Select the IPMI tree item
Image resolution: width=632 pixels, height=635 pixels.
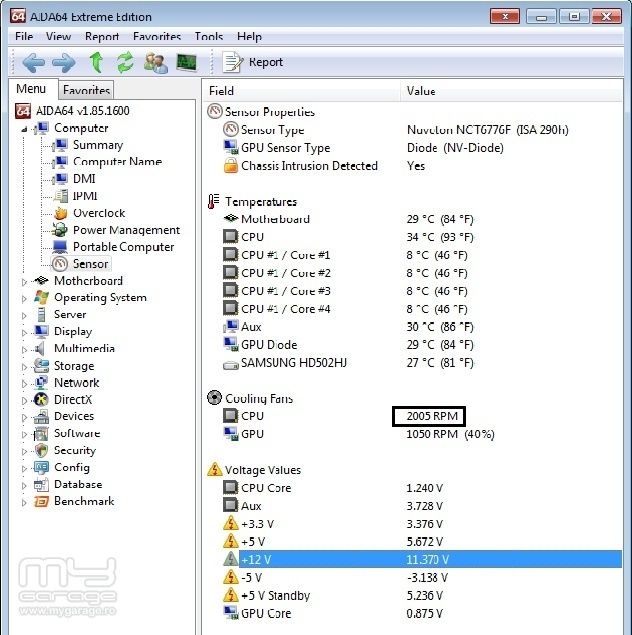pos(85,196)
